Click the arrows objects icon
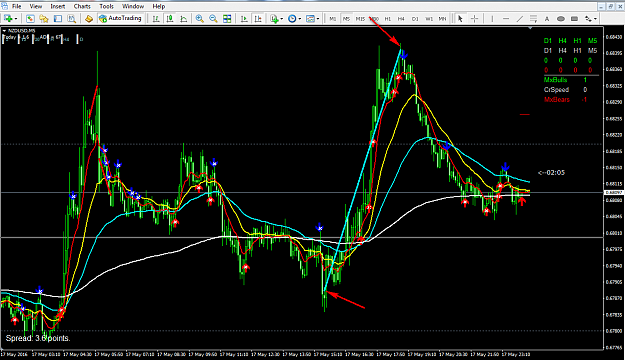This screenshot has width=625, height=361. coord(588,18)
